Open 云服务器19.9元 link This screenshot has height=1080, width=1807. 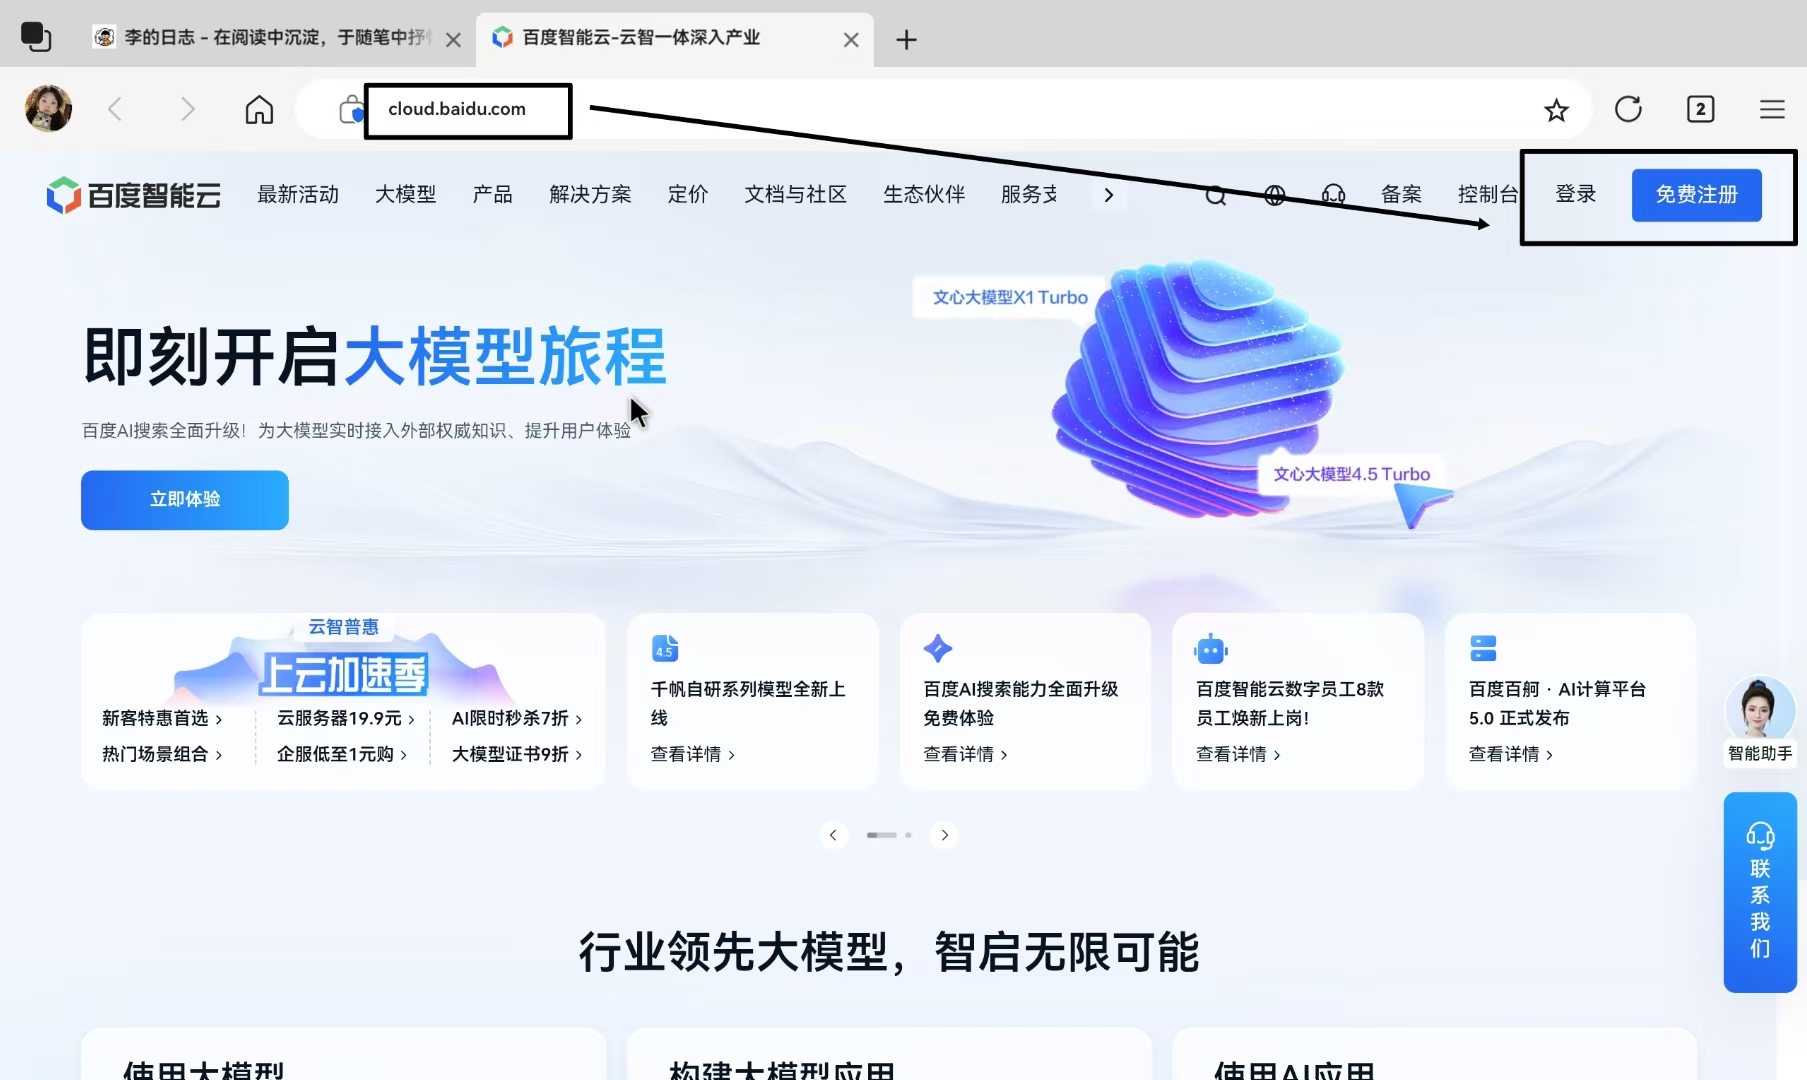pos(345,718)
